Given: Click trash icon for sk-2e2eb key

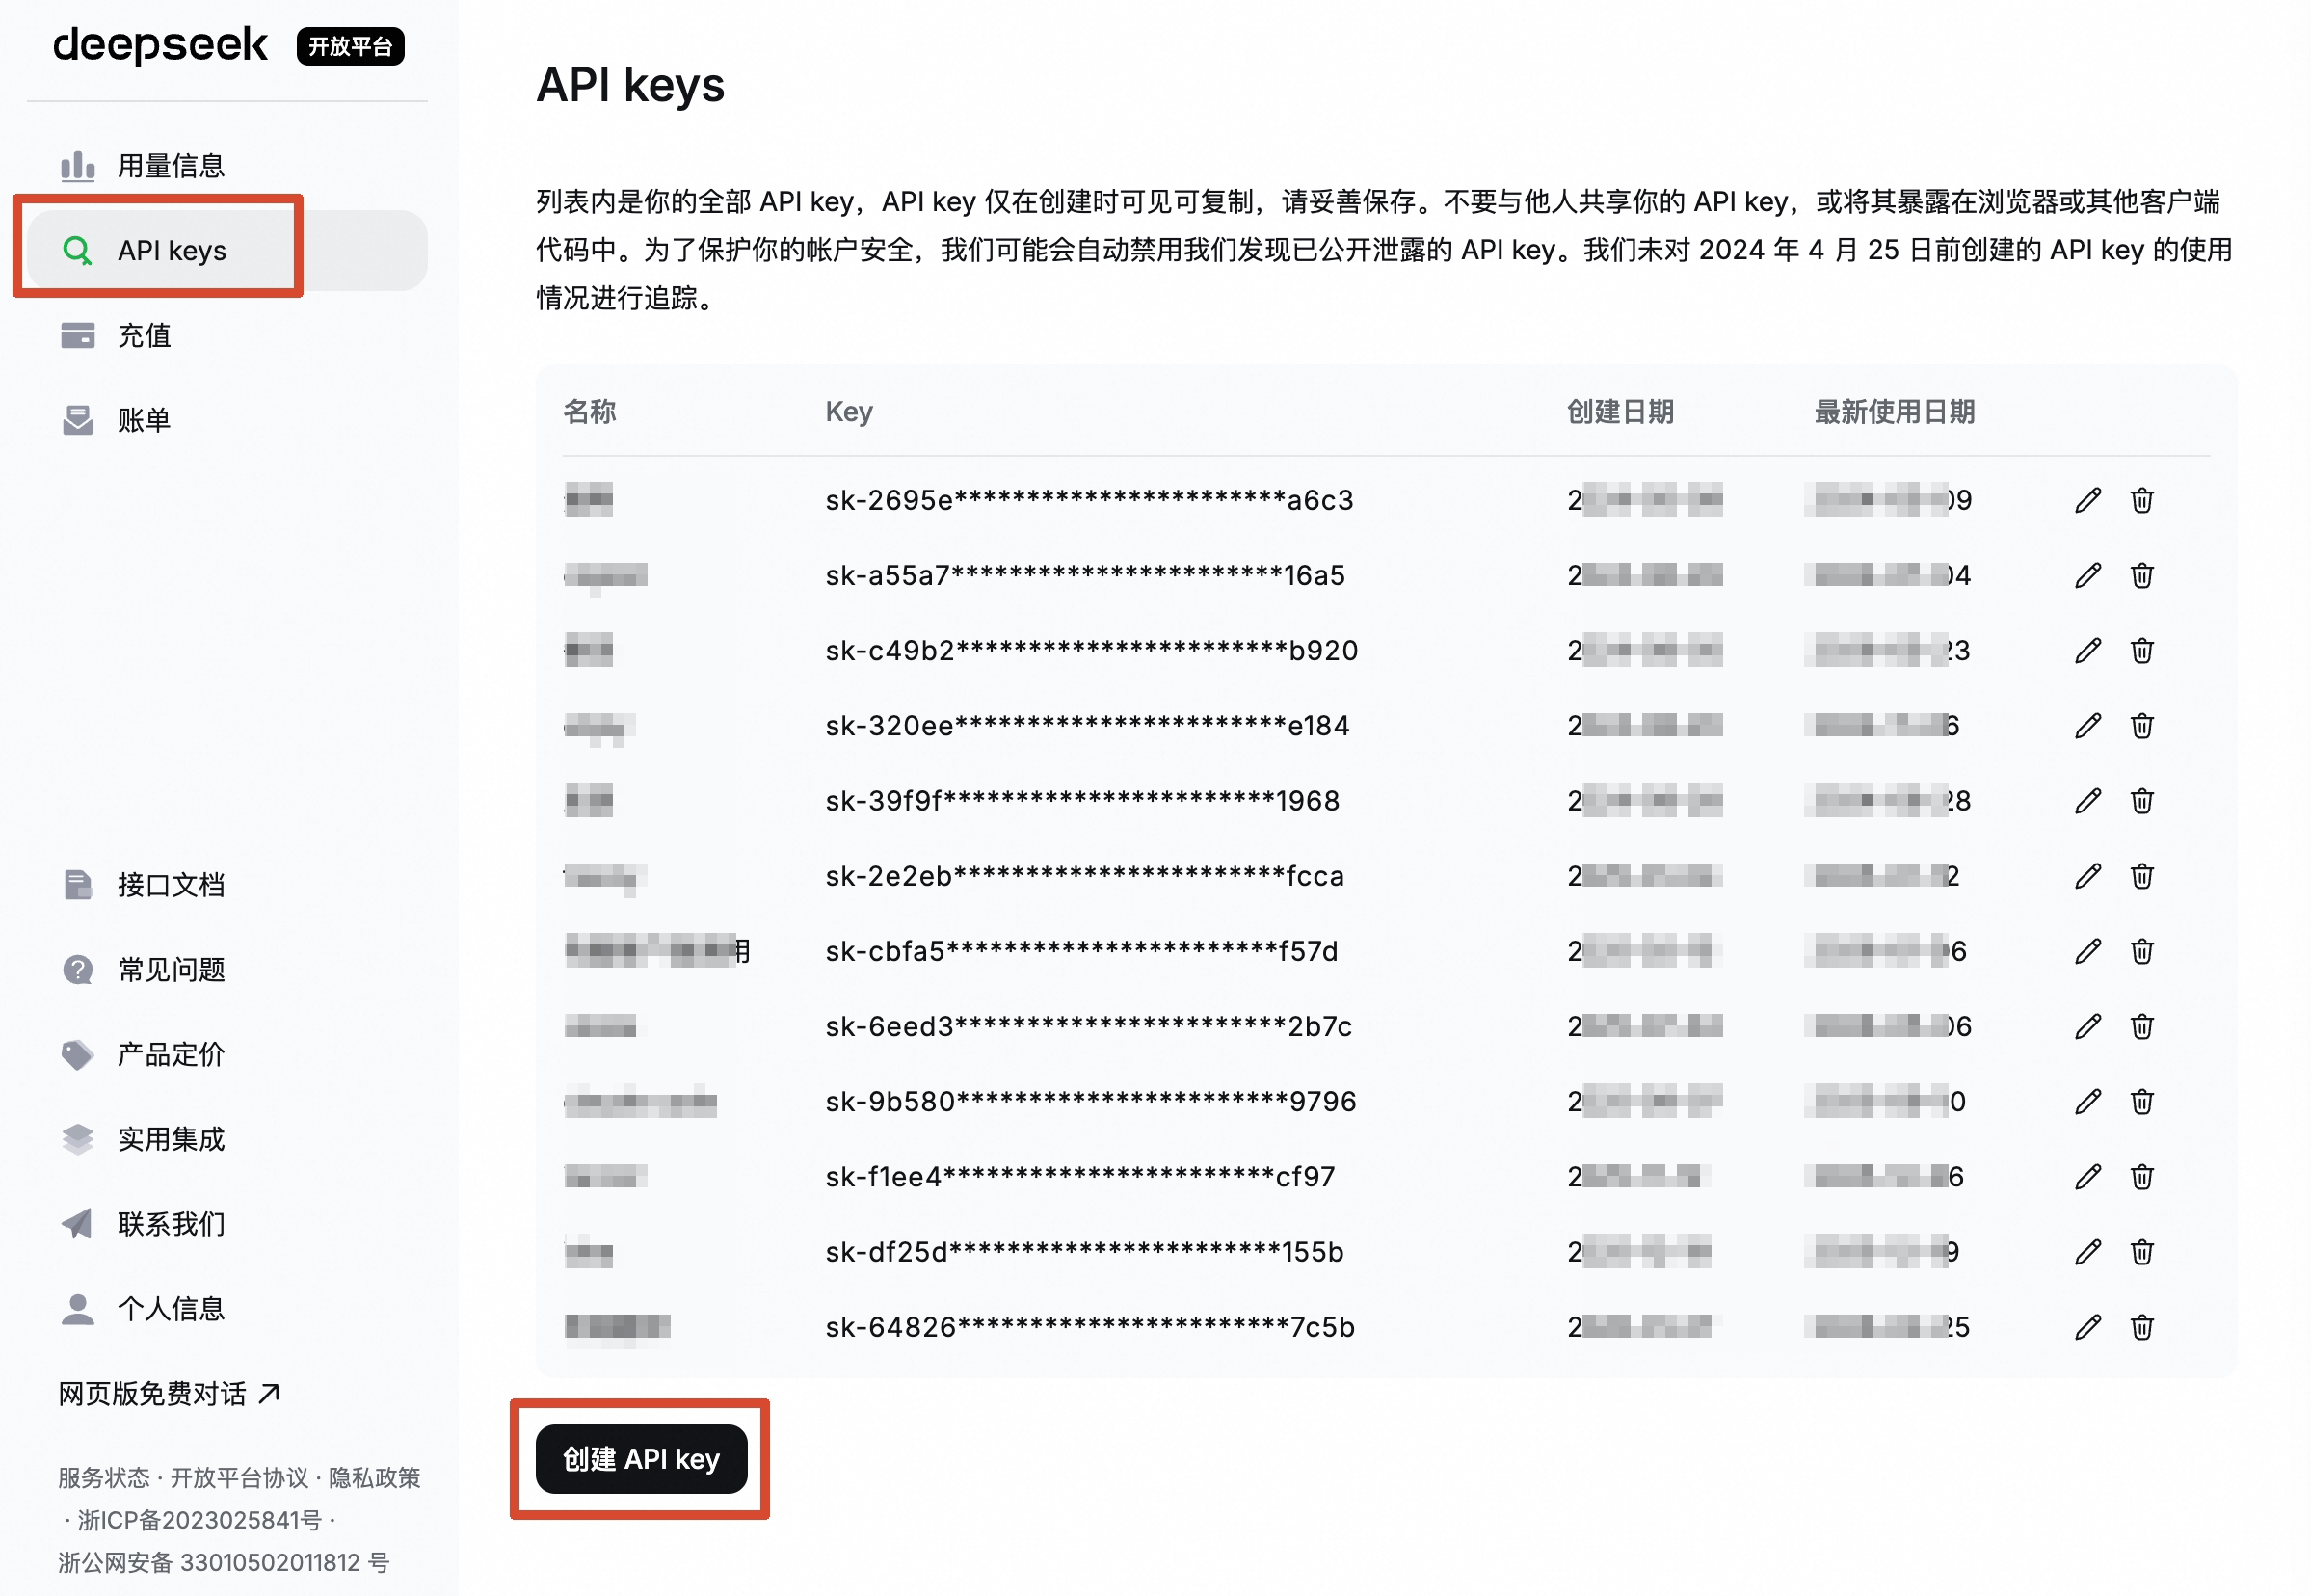Looking at the screenshot, I should [x=2141, y=876].
